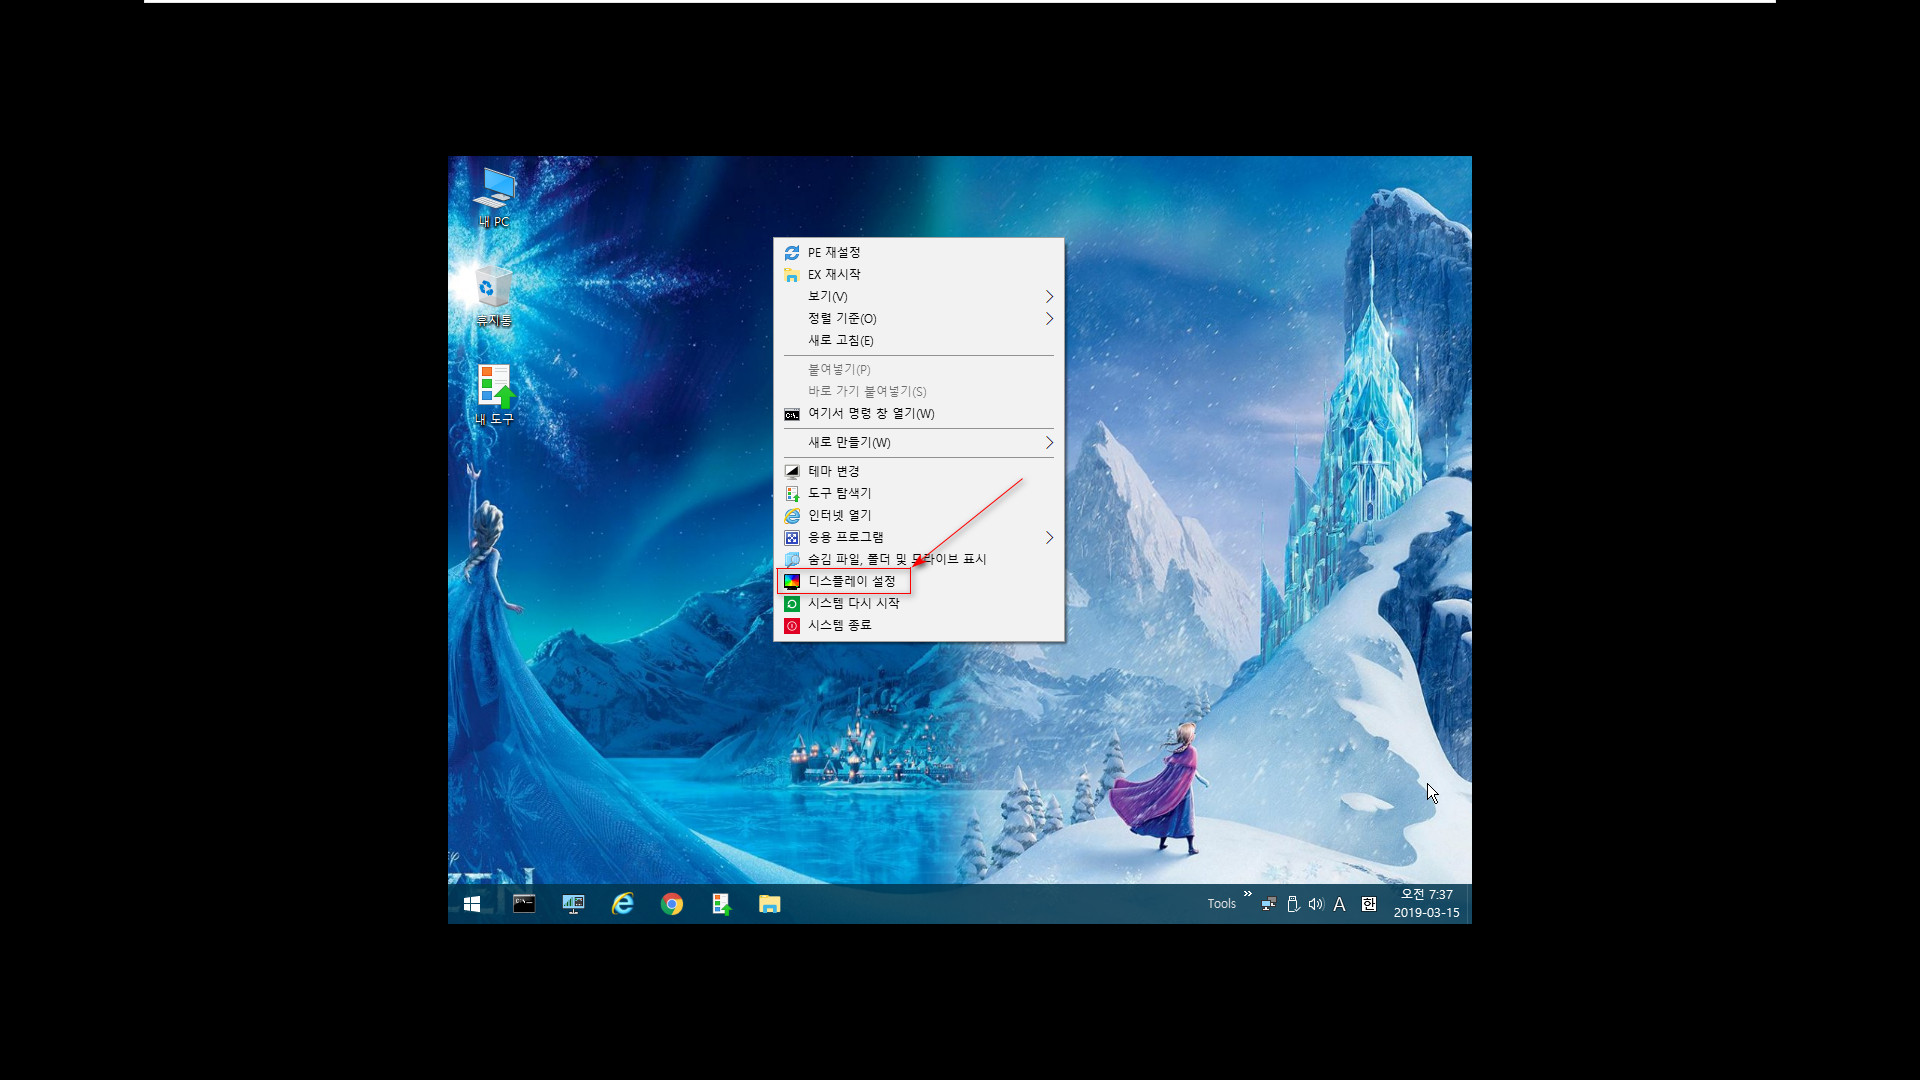Open the Windows Start button
1920x1080 pixels.
(x=472, y=904)
